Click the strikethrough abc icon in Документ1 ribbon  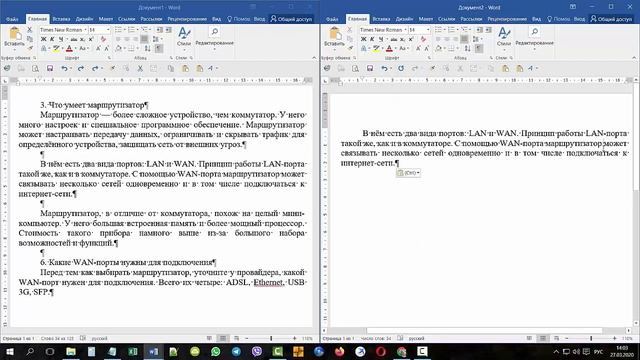[74, 39]
